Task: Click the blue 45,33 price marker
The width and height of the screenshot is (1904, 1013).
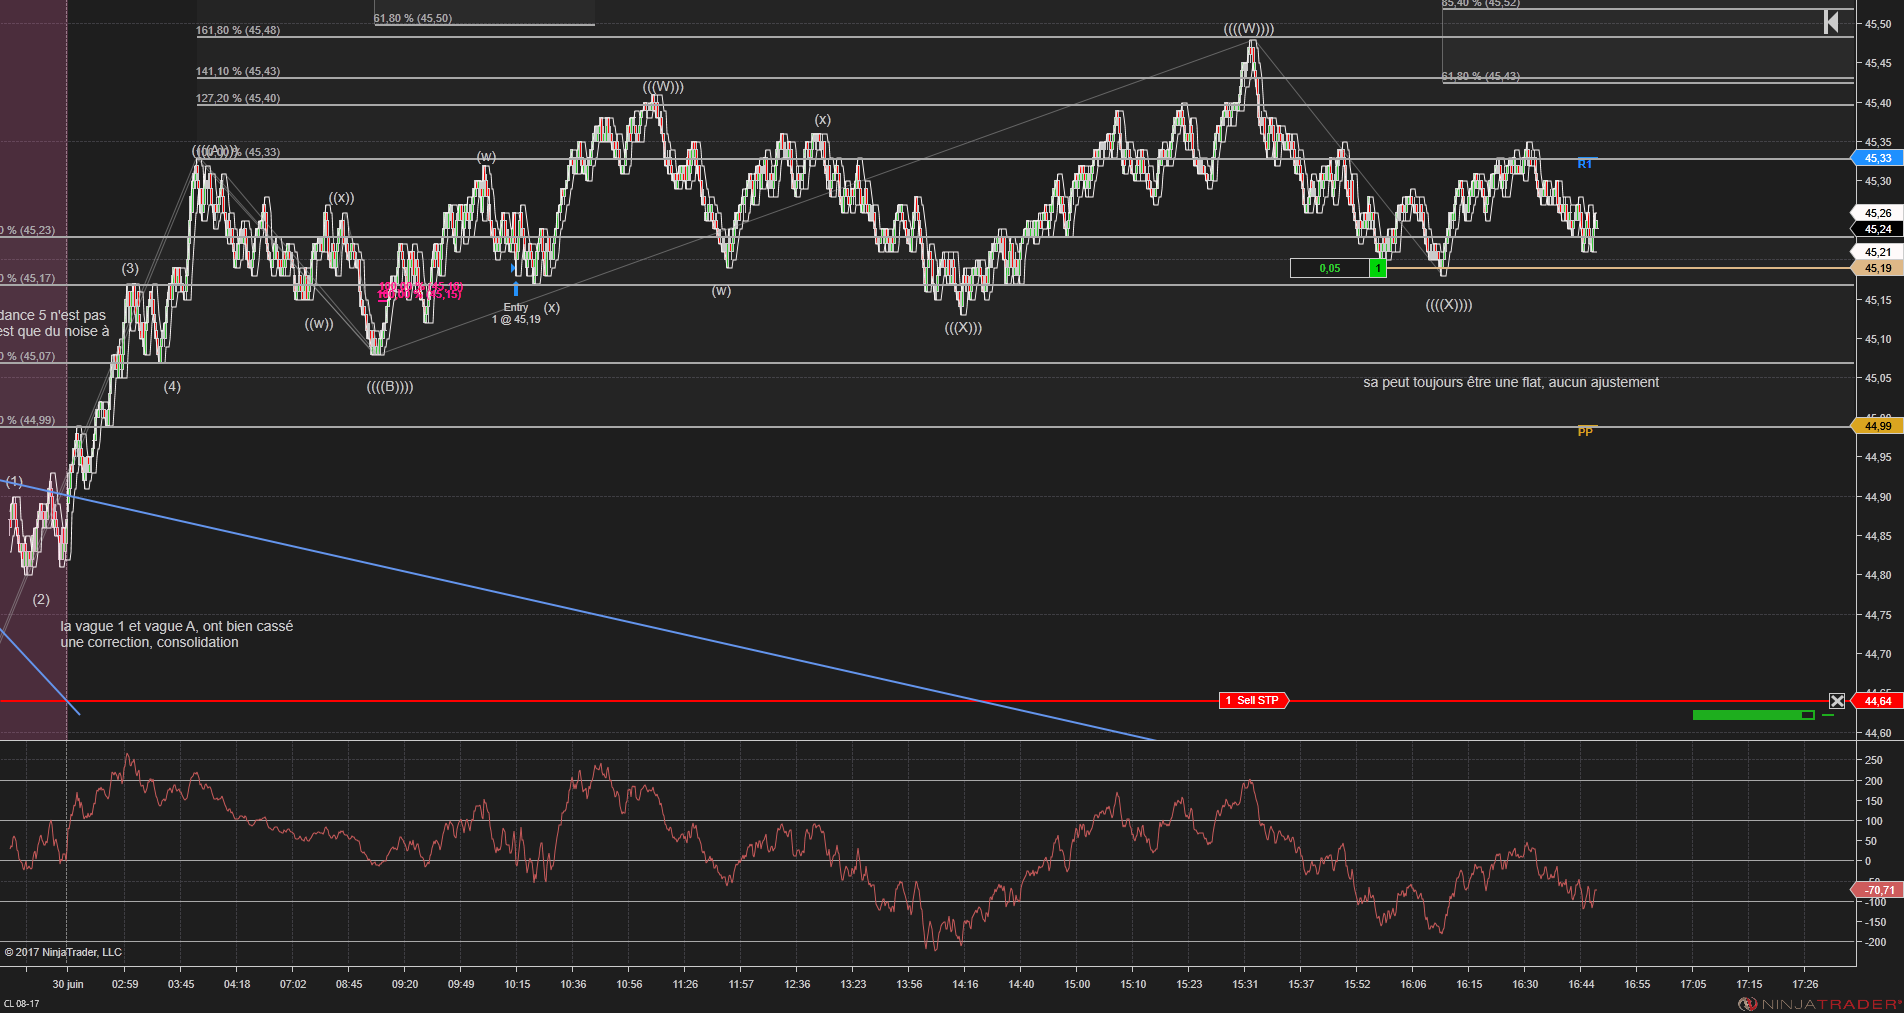Action: tap(1877, 158)
